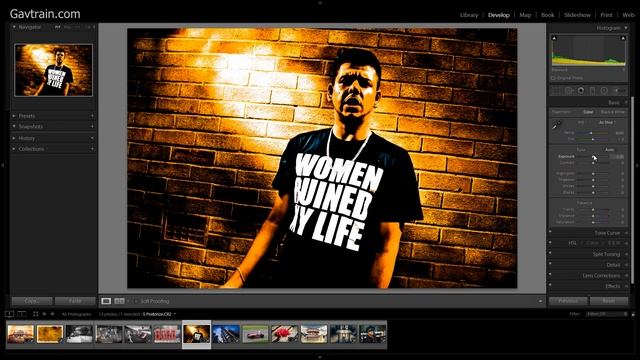Enable the Original Photo checkbox
The width and height of the screenshot is (640, 360).
coord(553,78)
